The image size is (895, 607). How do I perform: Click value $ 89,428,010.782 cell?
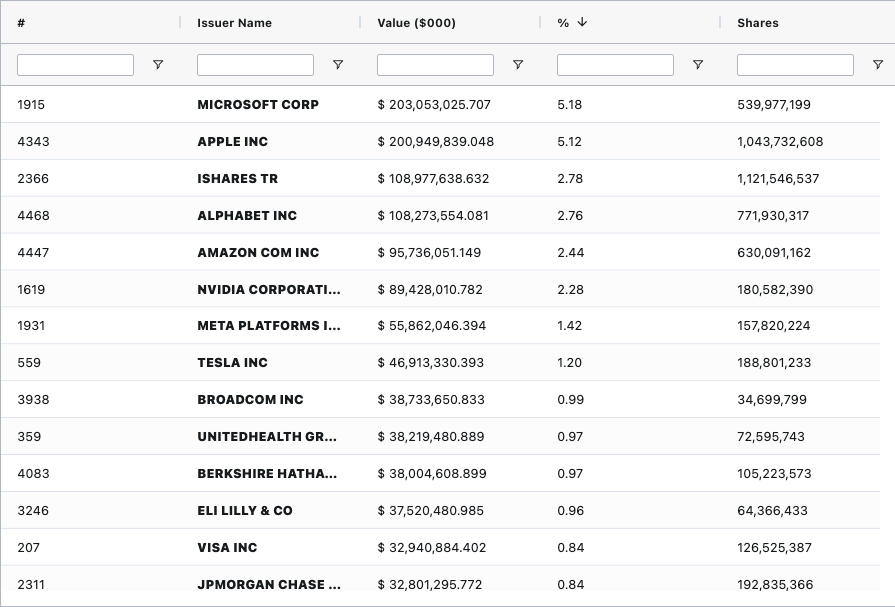click(x=430, y=290)
